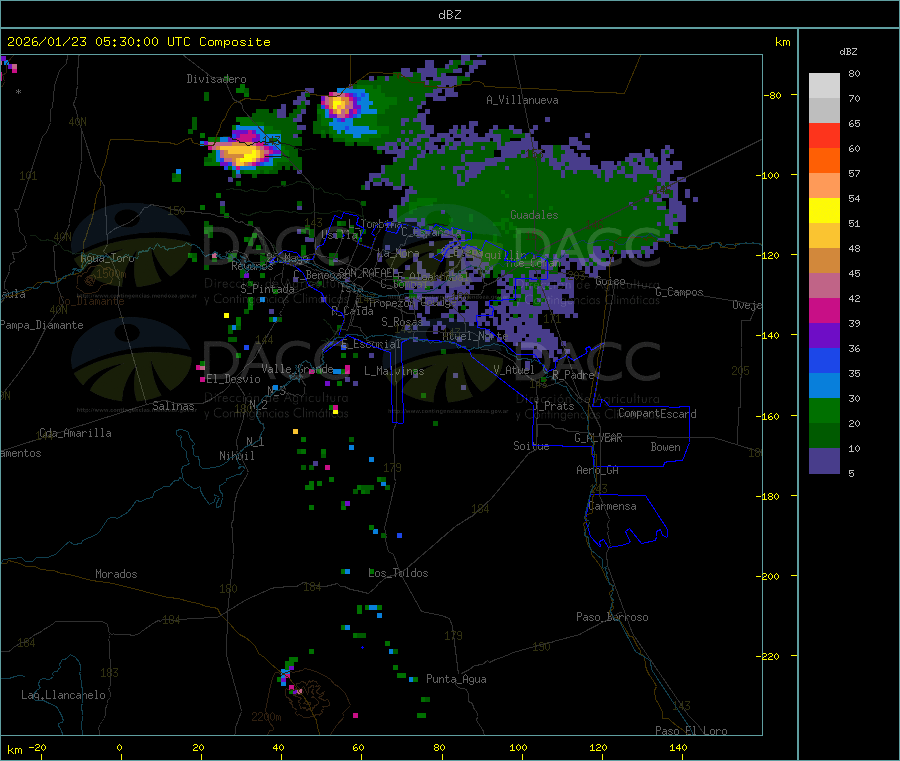
Task: Click the 'Nihuil' map label
Action: click(x=237, y=456)
